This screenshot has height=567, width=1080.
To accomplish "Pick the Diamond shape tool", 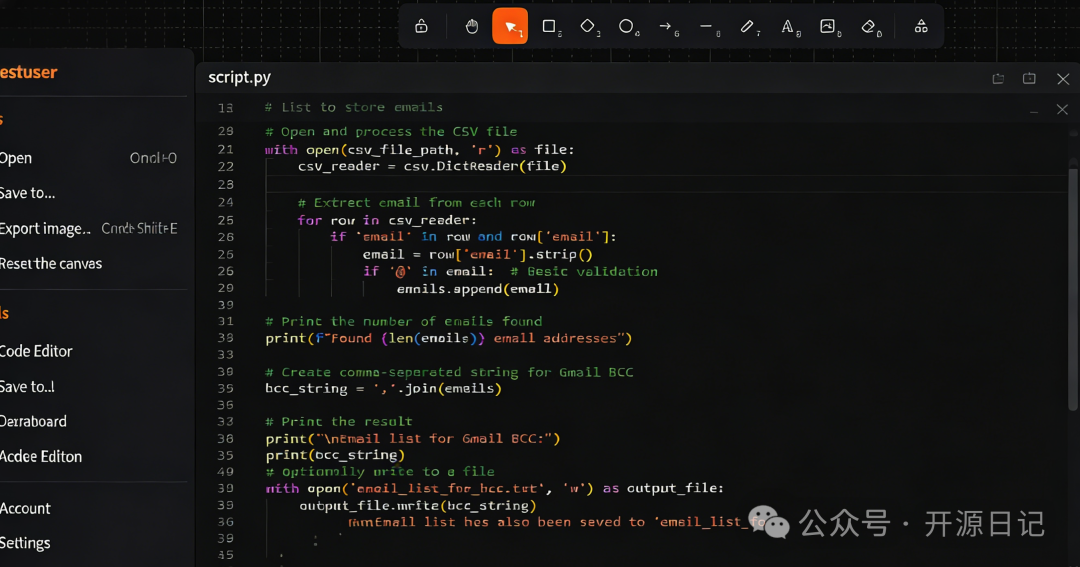I will (x=588, y=27).
